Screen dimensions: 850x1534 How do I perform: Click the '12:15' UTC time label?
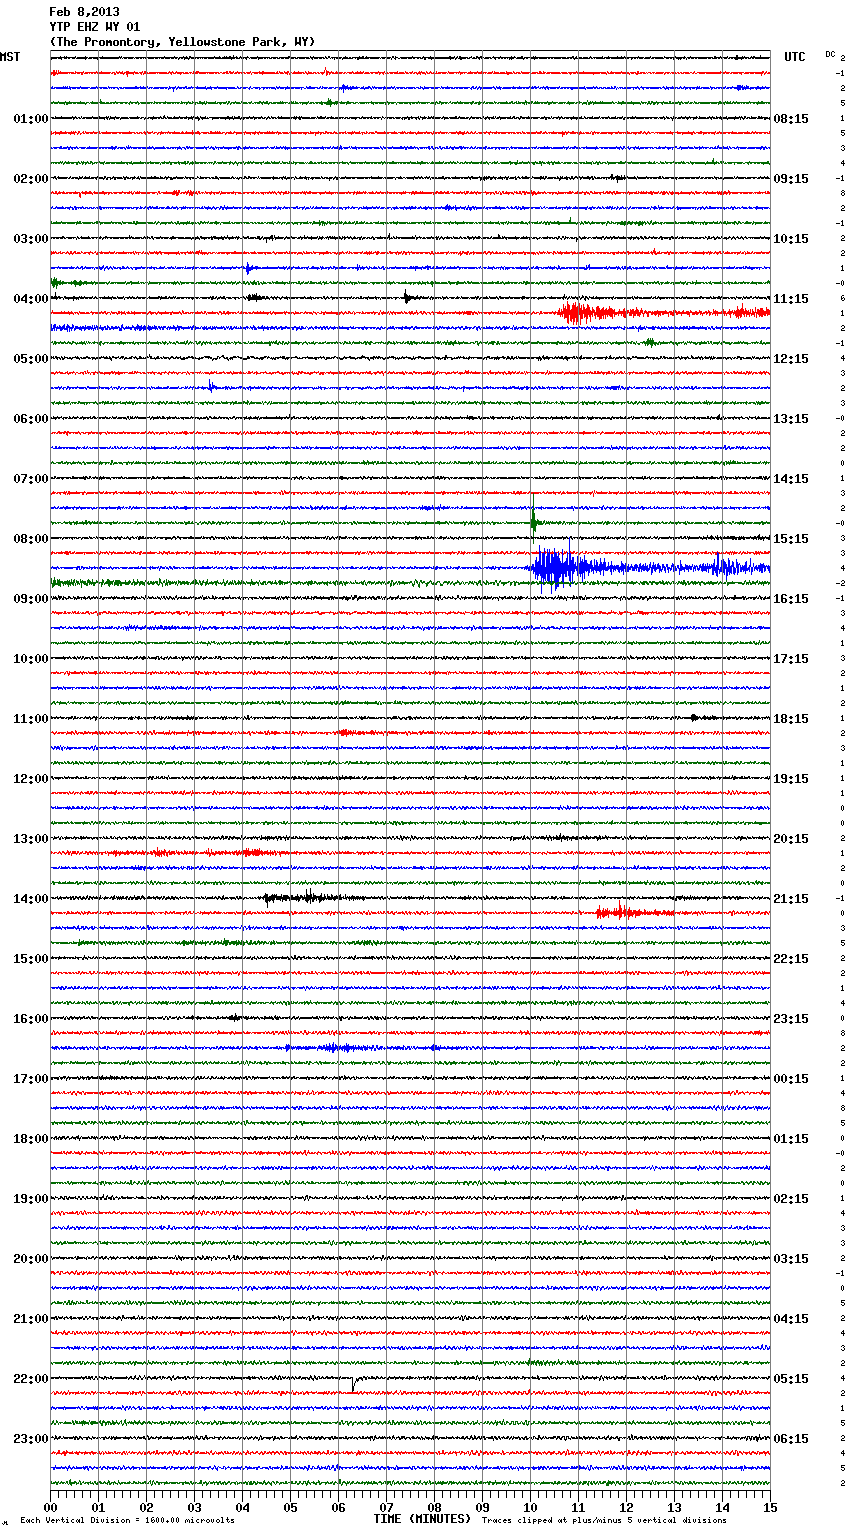click(791, 359)
